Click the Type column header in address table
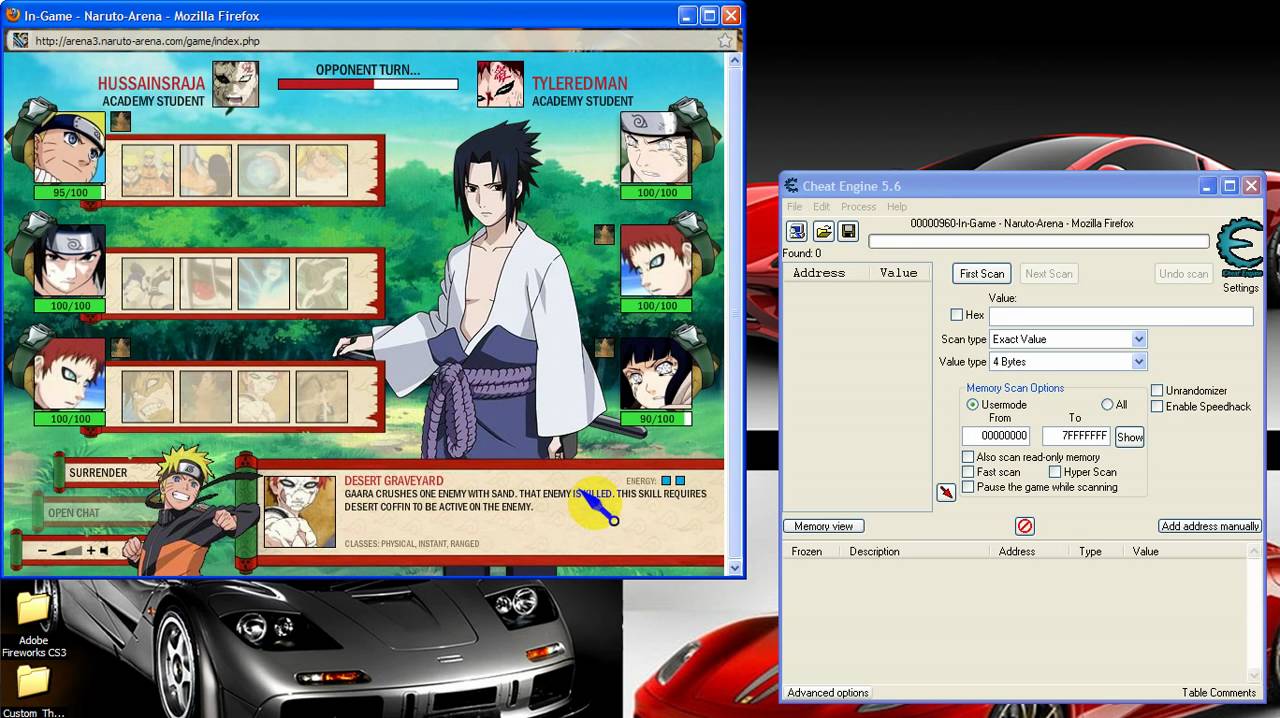 1090,551
